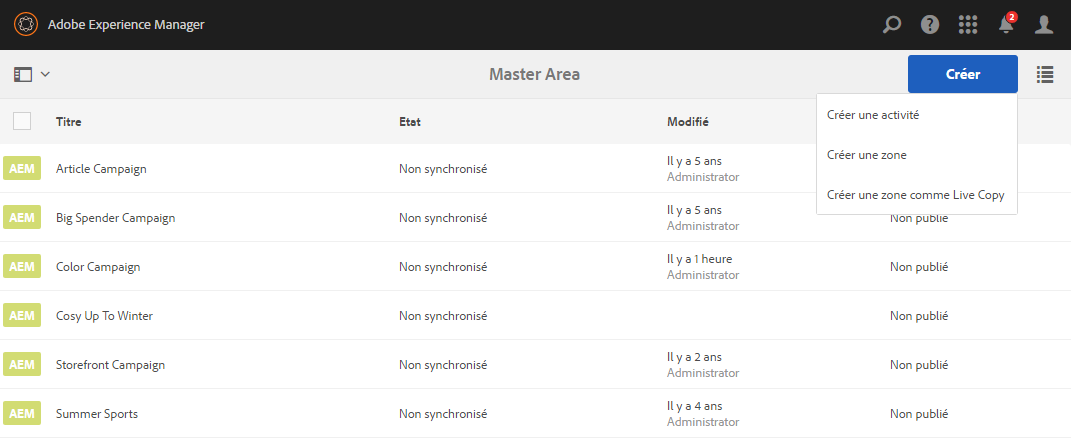This screenshot has width=1071, height=444.
Task: Click Non publié in Storefront Campaign row
Action: (919, 365)
